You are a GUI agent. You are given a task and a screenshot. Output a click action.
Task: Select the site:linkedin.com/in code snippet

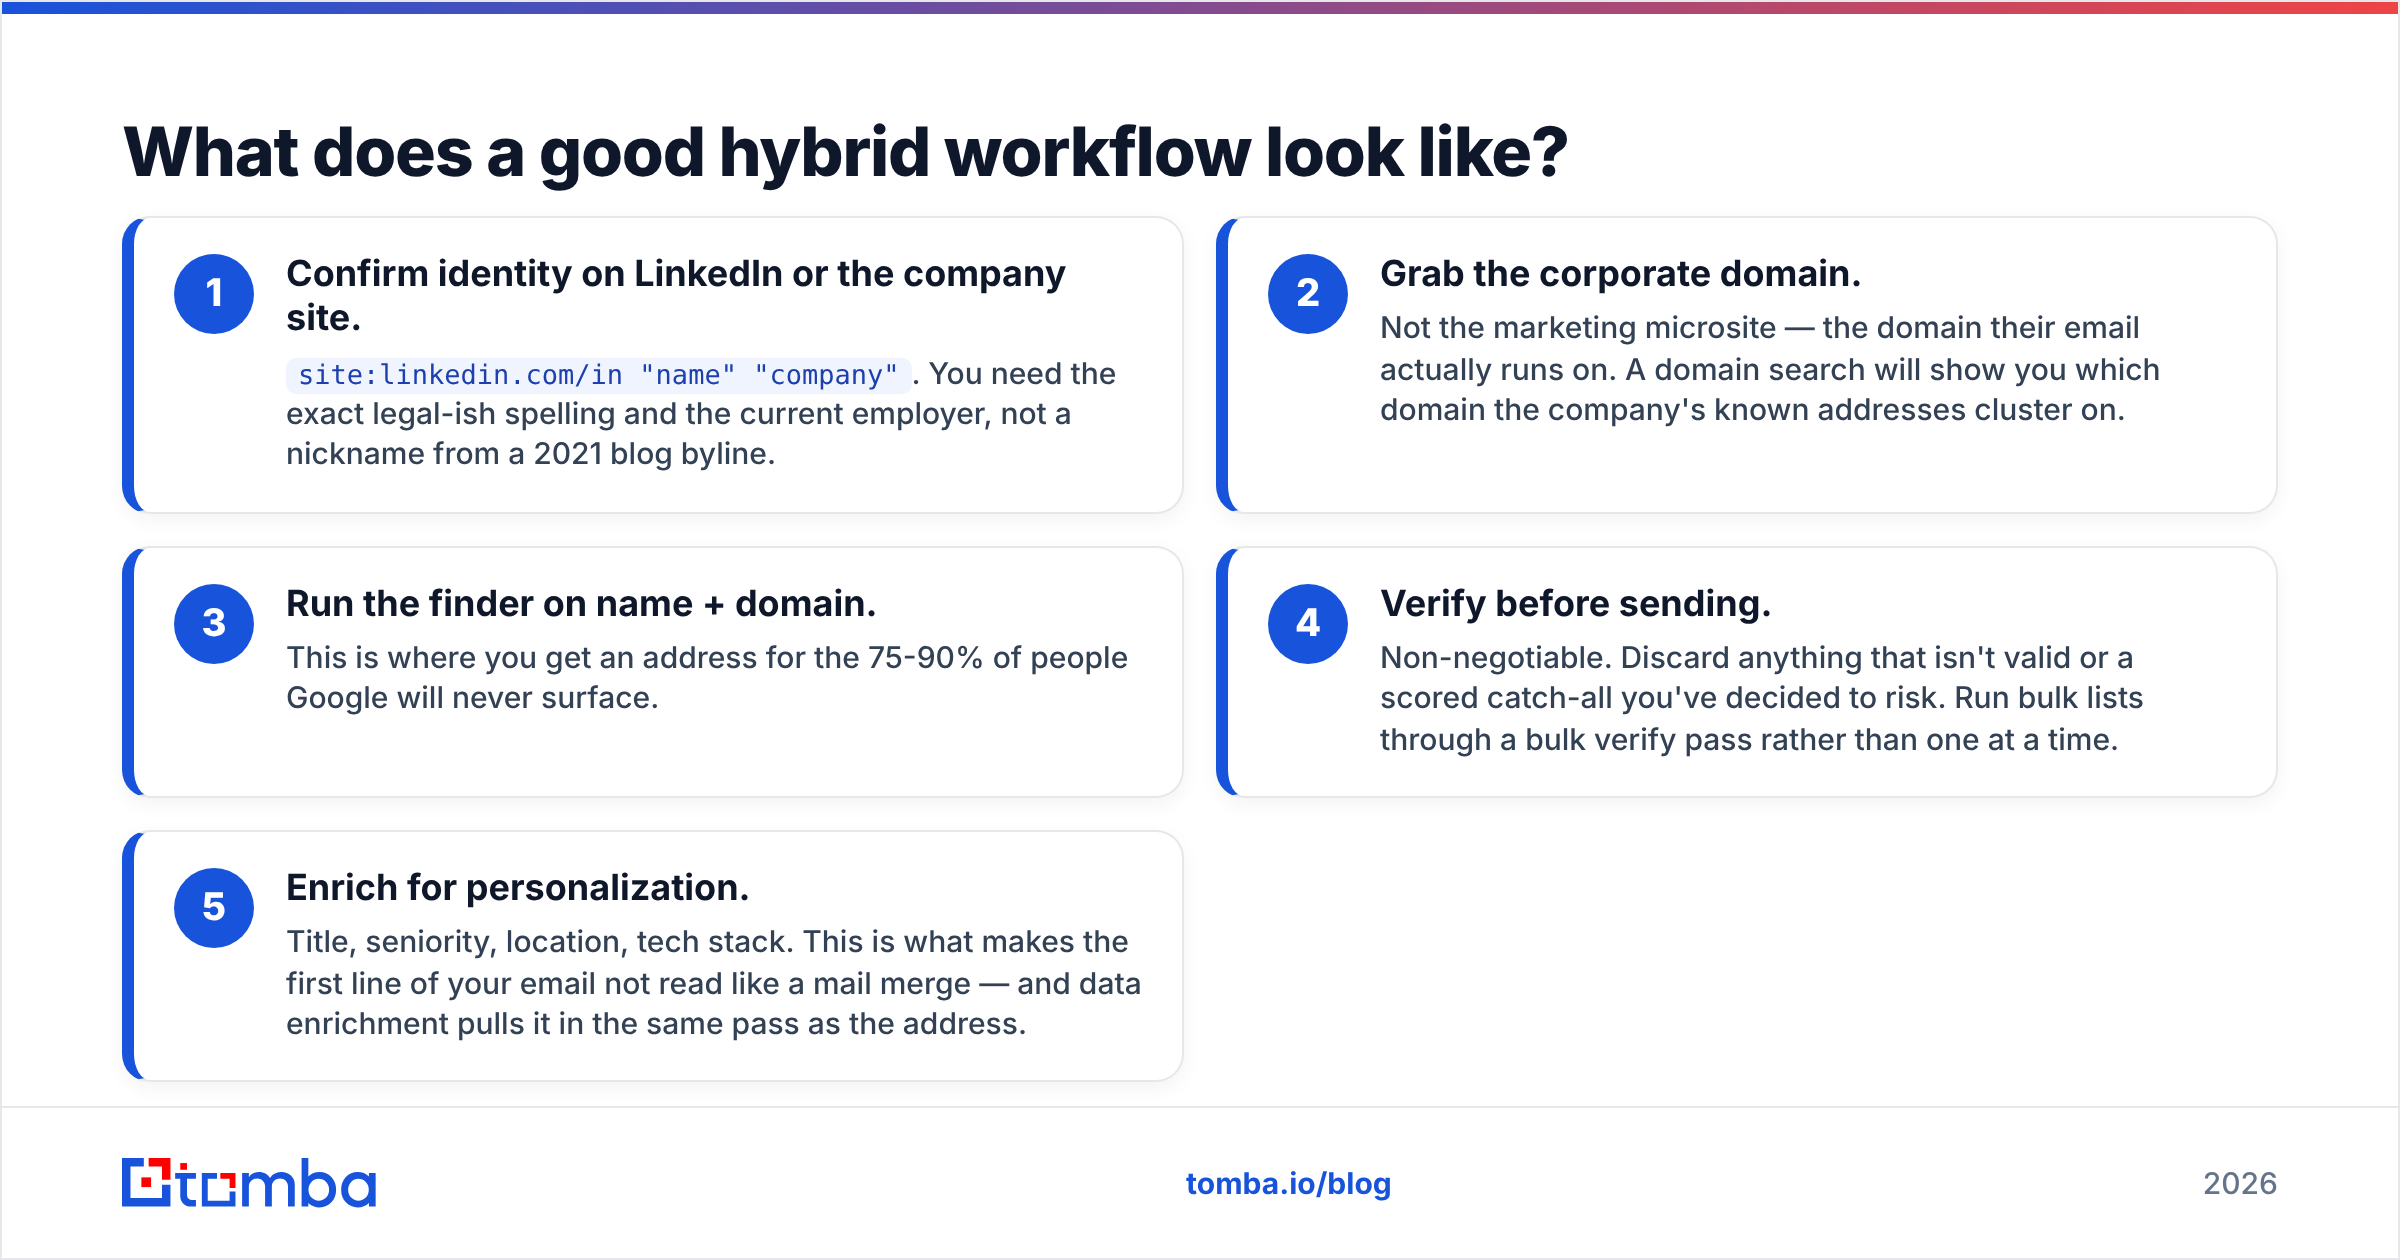(x=598, y=375)
